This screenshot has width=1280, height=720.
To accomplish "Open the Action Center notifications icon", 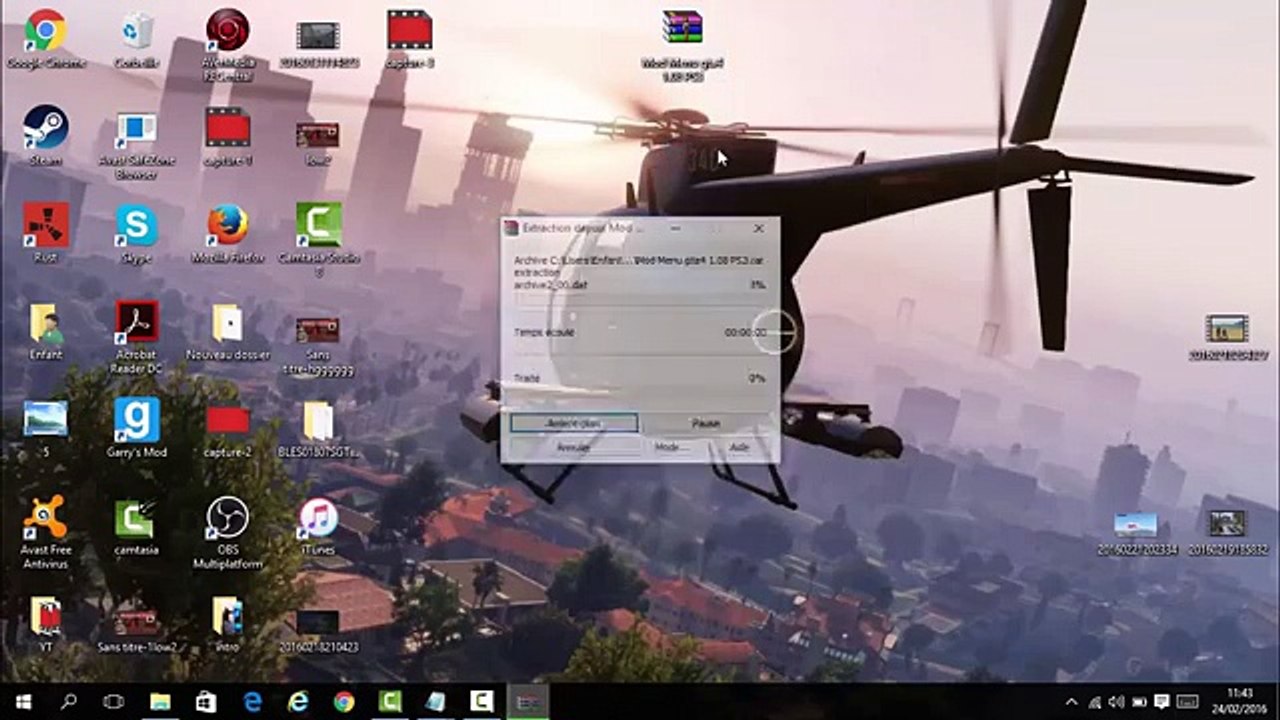I will click(1162, 702).
